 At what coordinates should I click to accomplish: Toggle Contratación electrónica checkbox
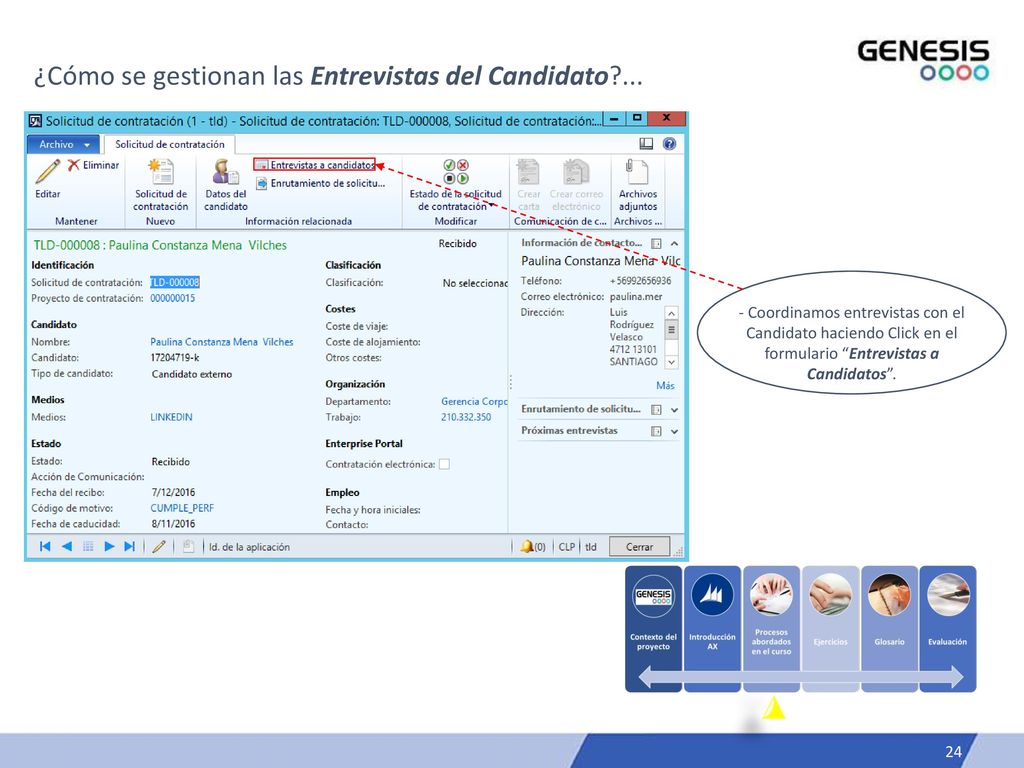tap(444, 464)
